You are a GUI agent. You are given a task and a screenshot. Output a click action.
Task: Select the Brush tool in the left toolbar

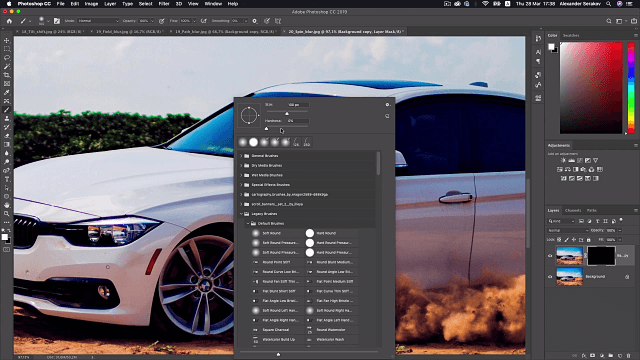(x=7, y=110)
